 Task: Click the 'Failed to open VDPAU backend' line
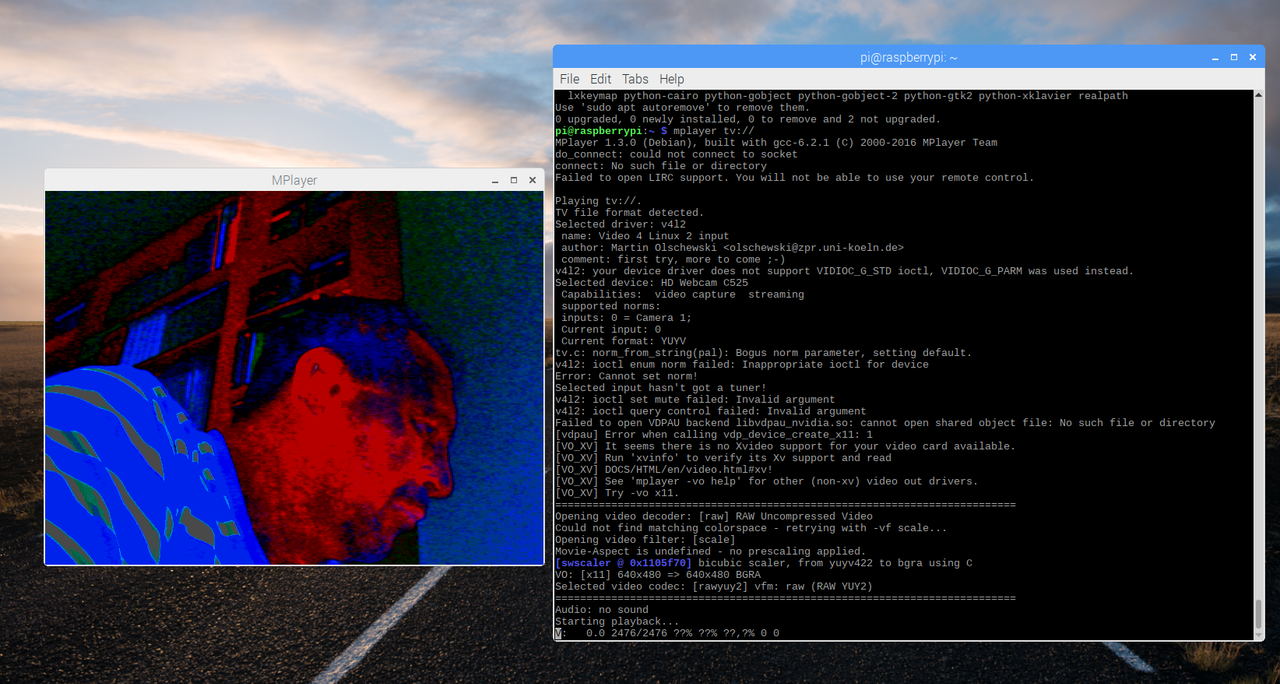tap(885, 423)
